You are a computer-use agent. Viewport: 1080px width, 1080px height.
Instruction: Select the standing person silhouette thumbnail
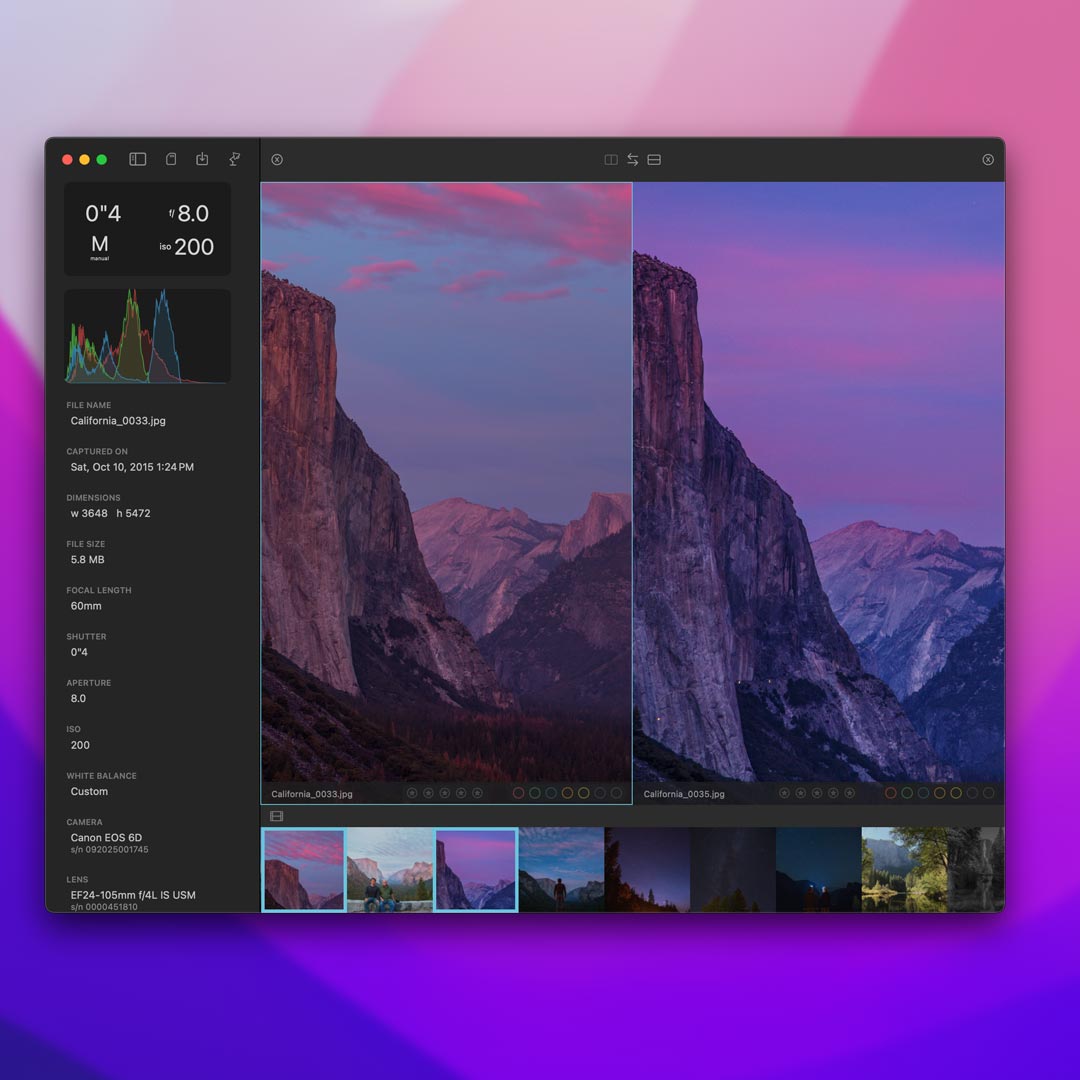[561, 870]
